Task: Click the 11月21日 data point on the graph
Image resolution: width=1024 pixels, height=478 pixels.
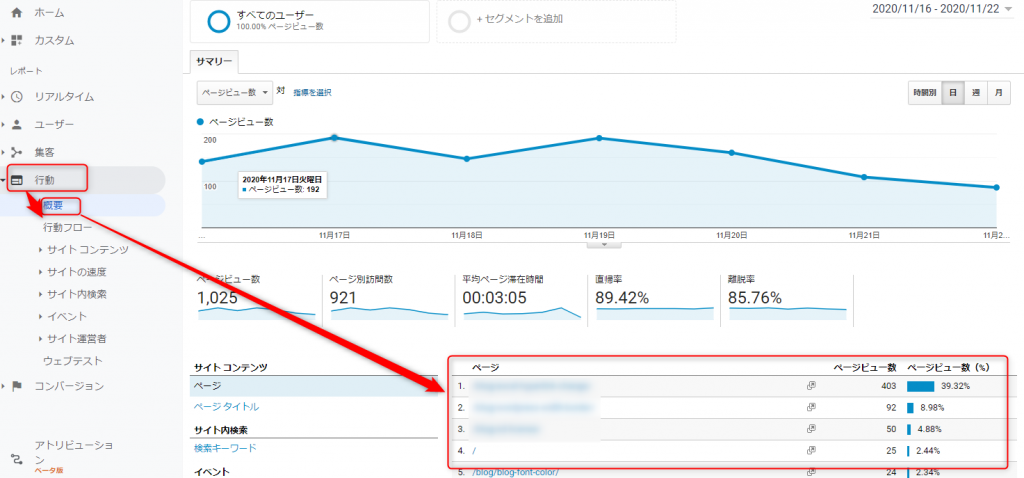Action: click(x=864, y=177)
